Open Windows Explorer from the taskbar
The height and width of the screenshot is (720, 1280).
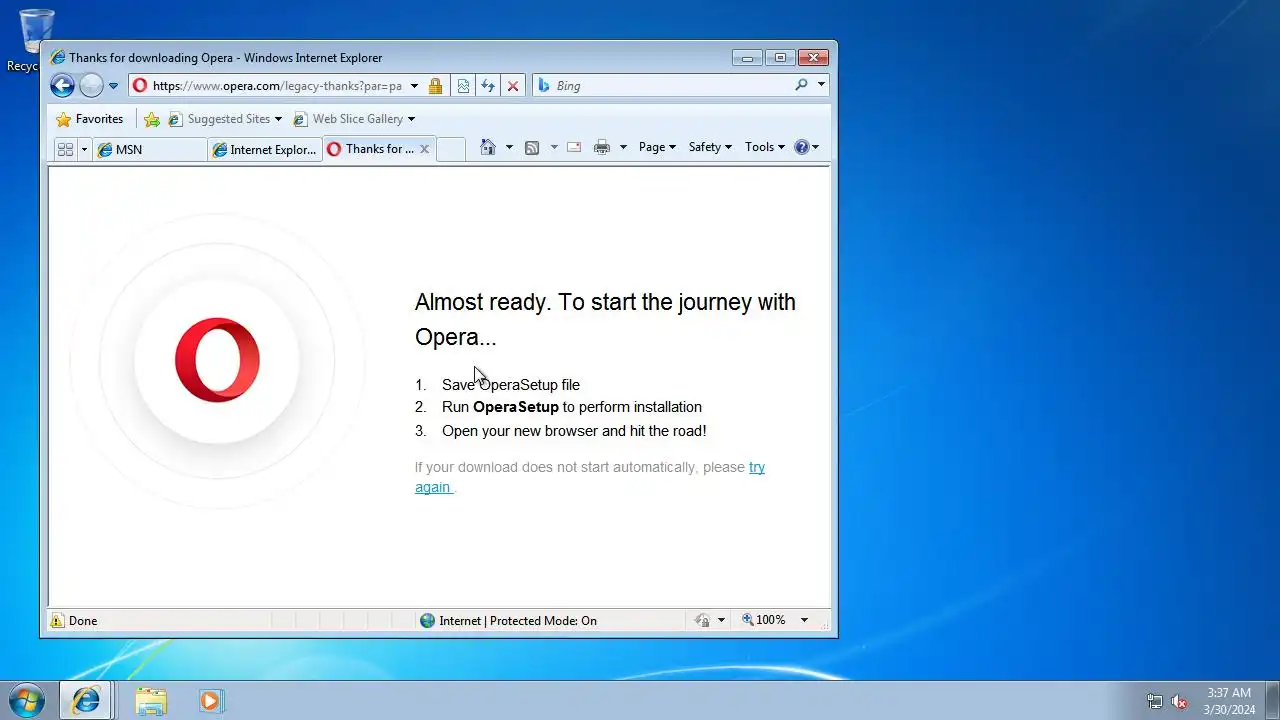click(x=151, y=701)
